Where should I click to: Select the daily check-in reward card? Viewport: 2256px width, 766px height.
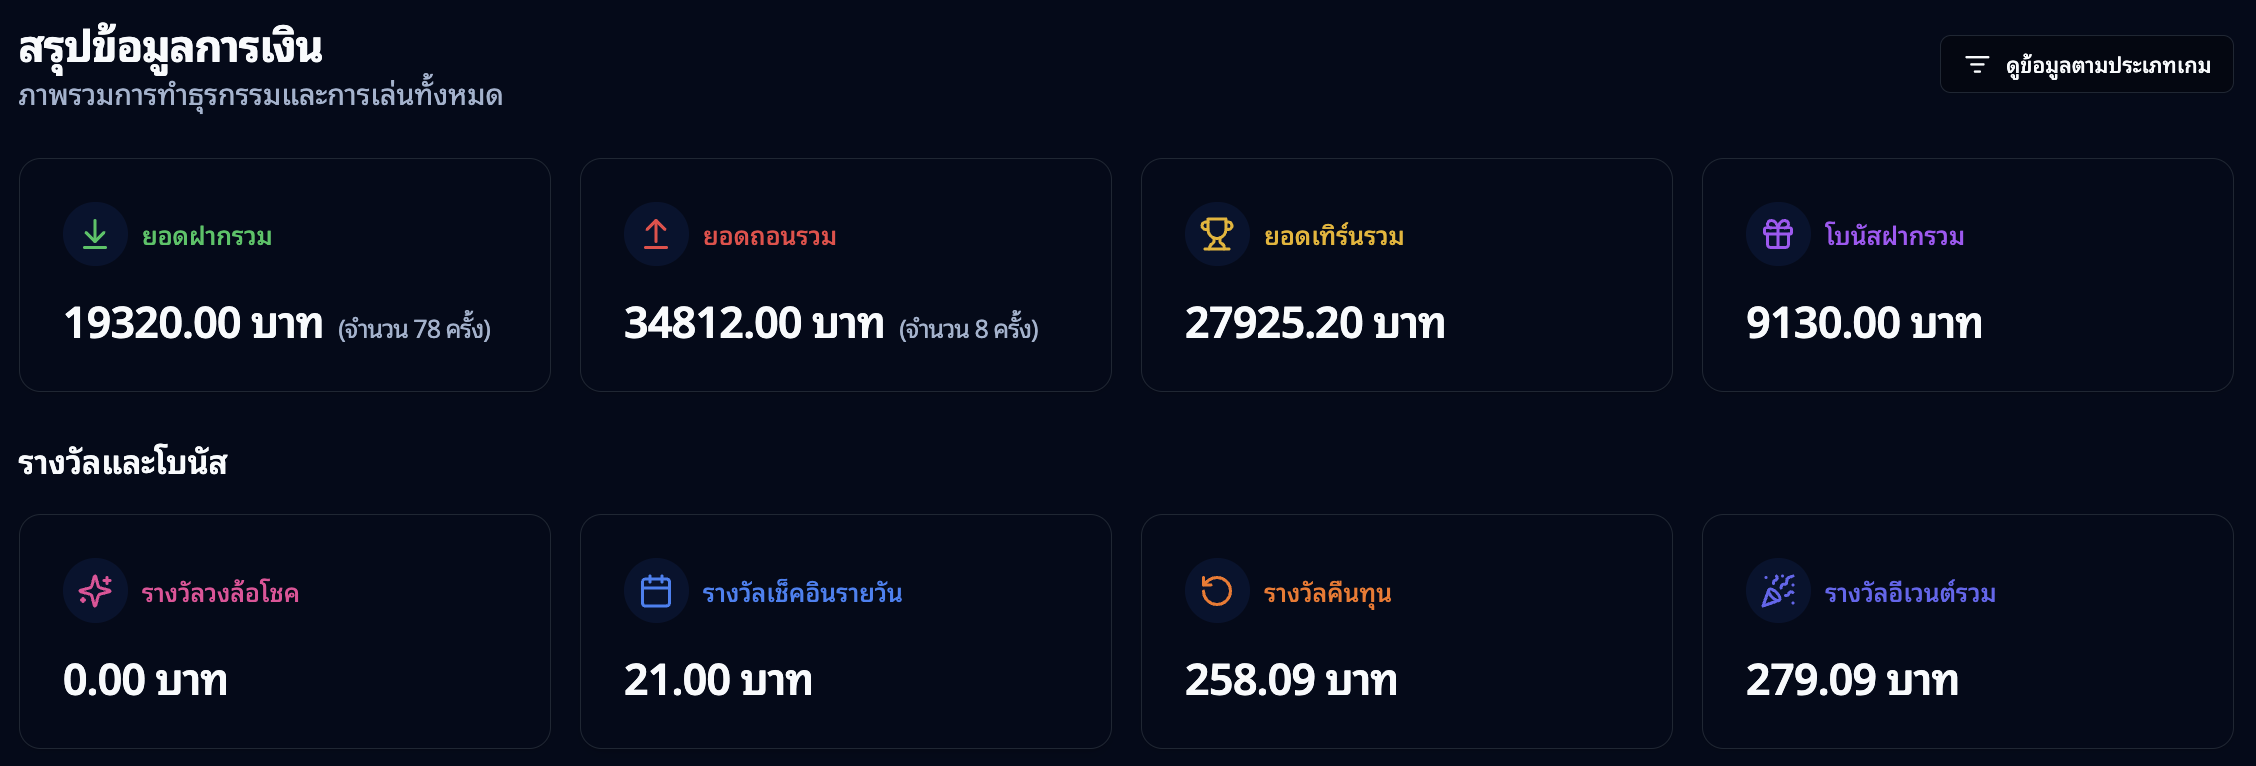pyautogui.click(x=846, y=630)
